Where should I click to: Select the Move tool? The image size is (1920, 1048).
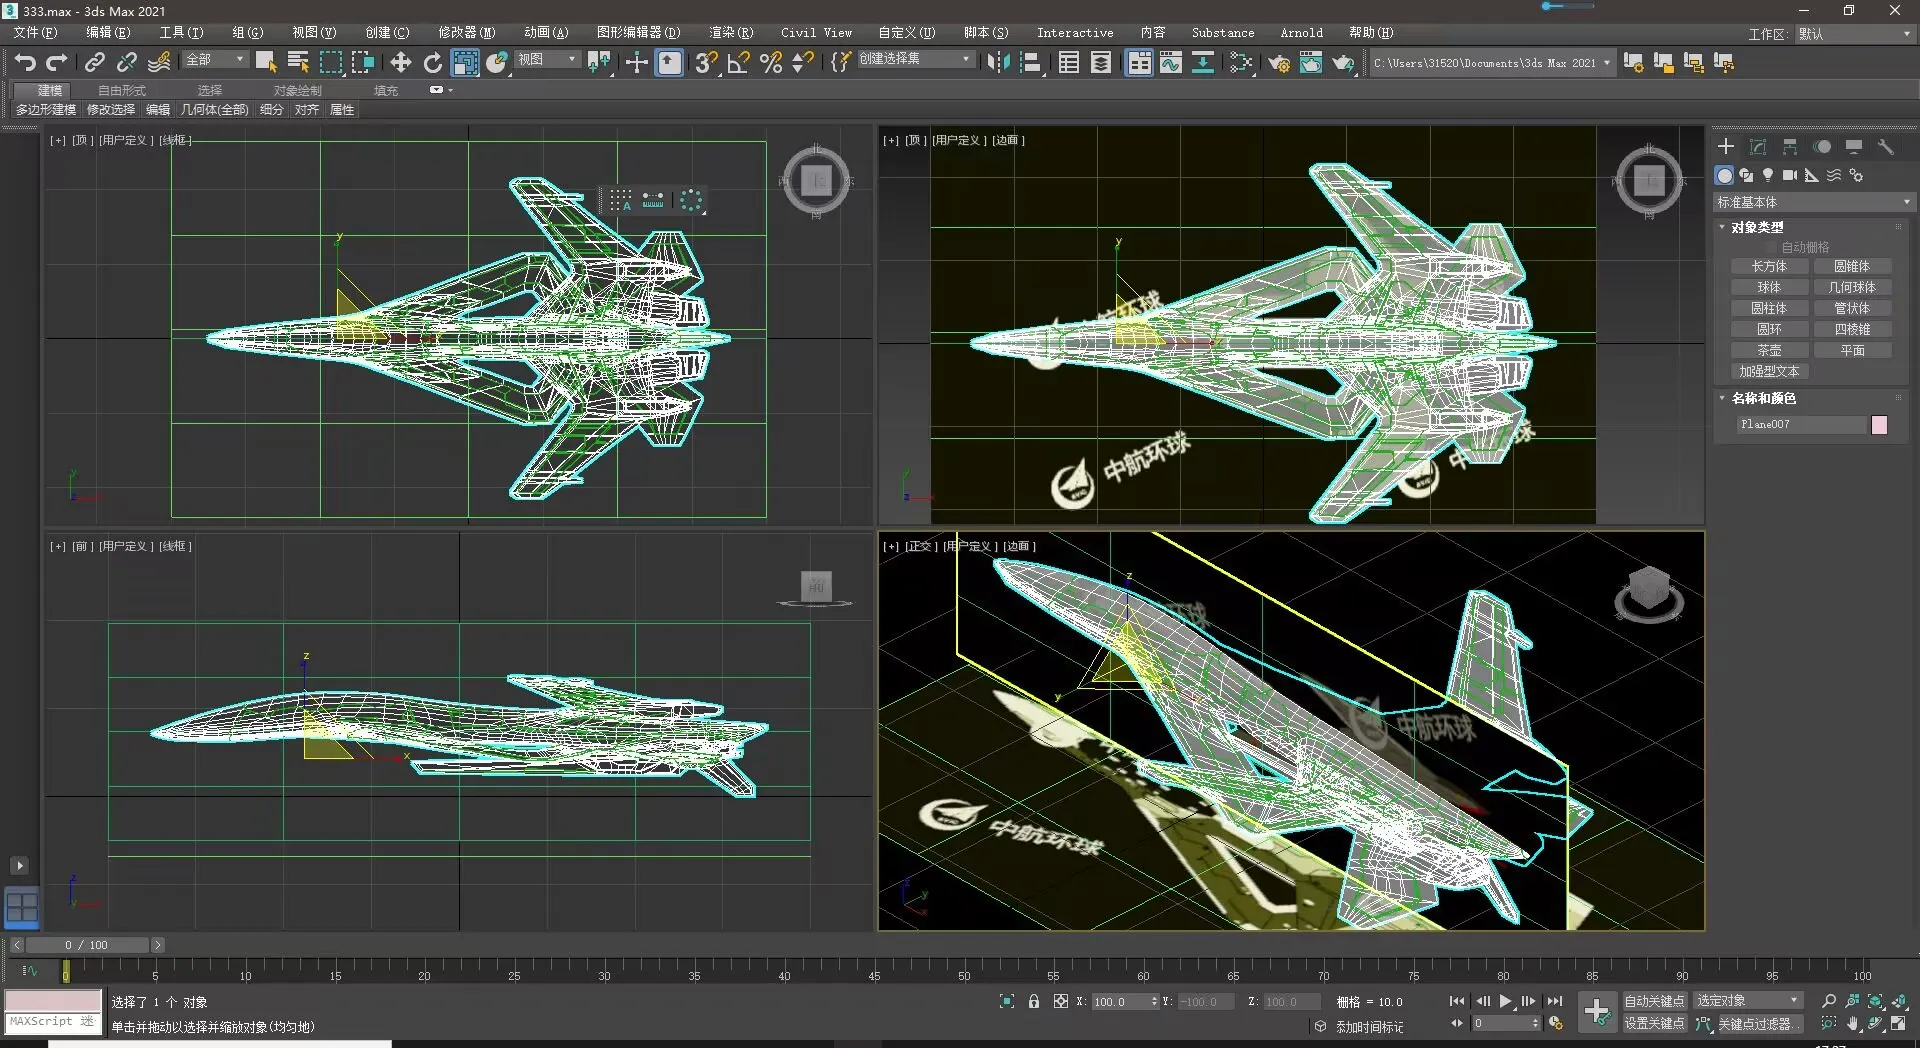[400, 63]
